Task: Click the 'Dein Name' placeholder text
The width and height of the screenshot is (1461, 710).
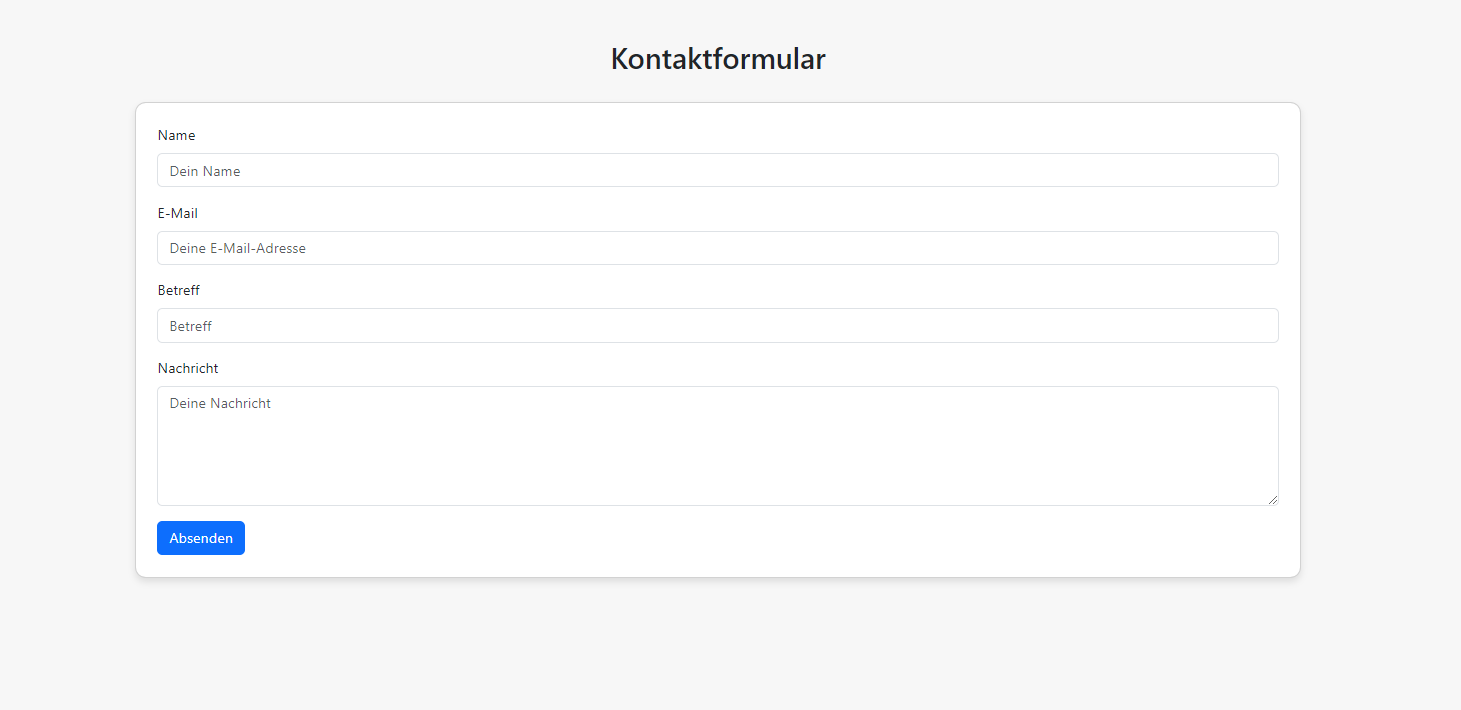Action: coord(204,171)
